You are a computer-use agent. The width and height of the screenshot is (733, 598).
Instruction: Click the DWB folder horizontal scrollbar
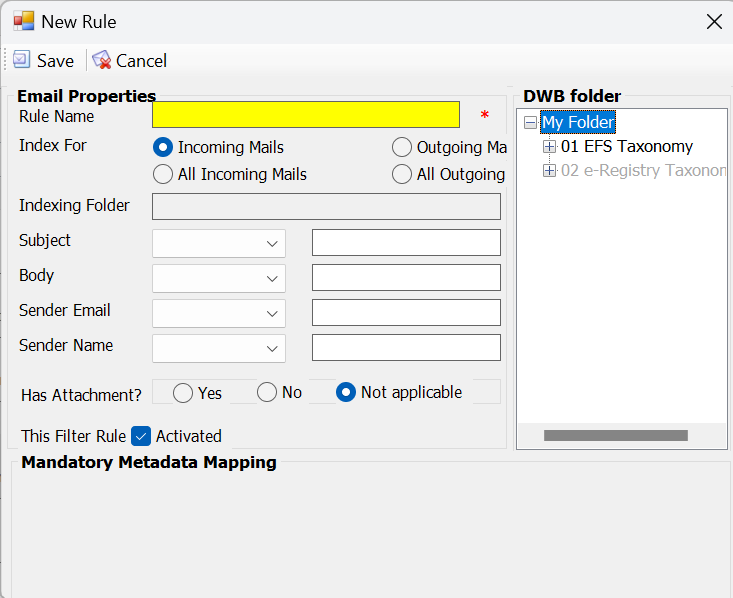point(616,436)
